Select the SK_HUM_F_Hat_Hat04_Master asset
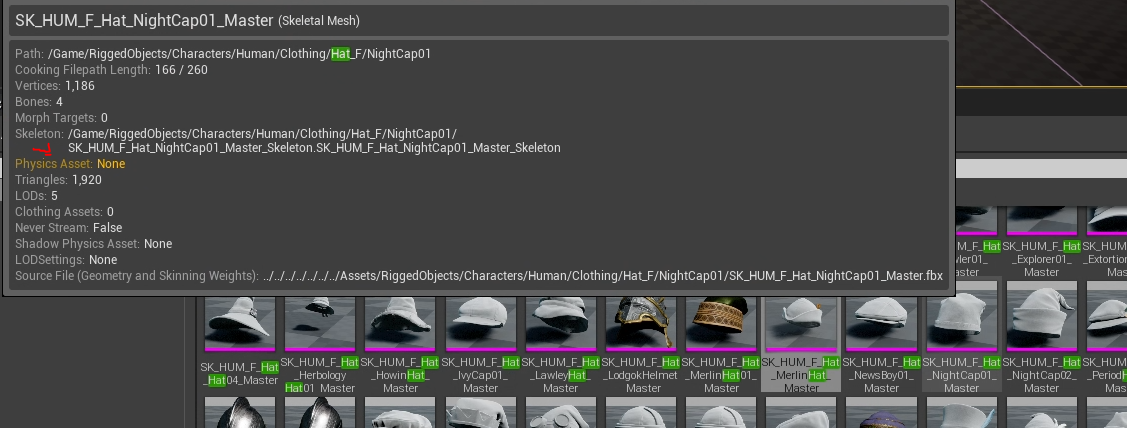 239,344
